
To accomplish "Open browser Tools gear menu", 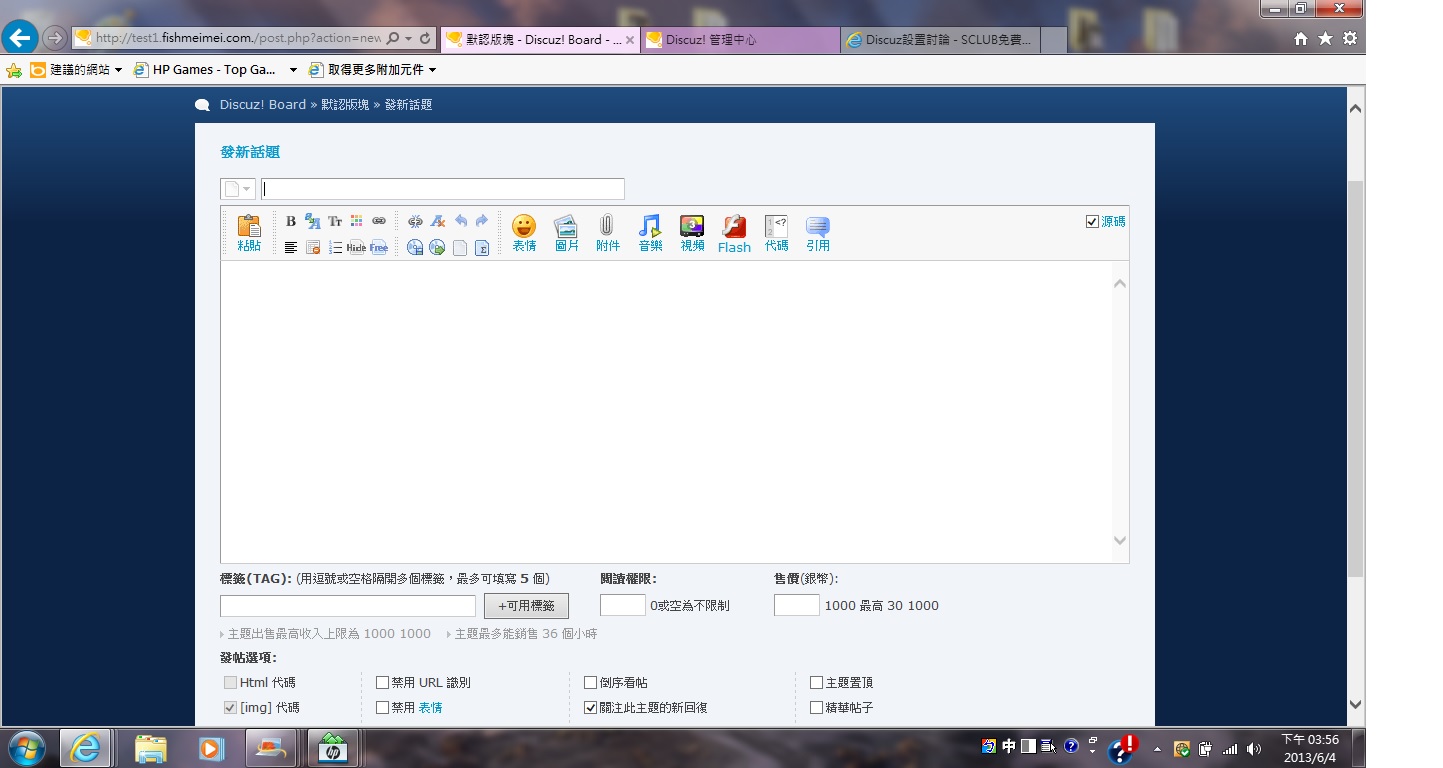I will (1350, 38).
